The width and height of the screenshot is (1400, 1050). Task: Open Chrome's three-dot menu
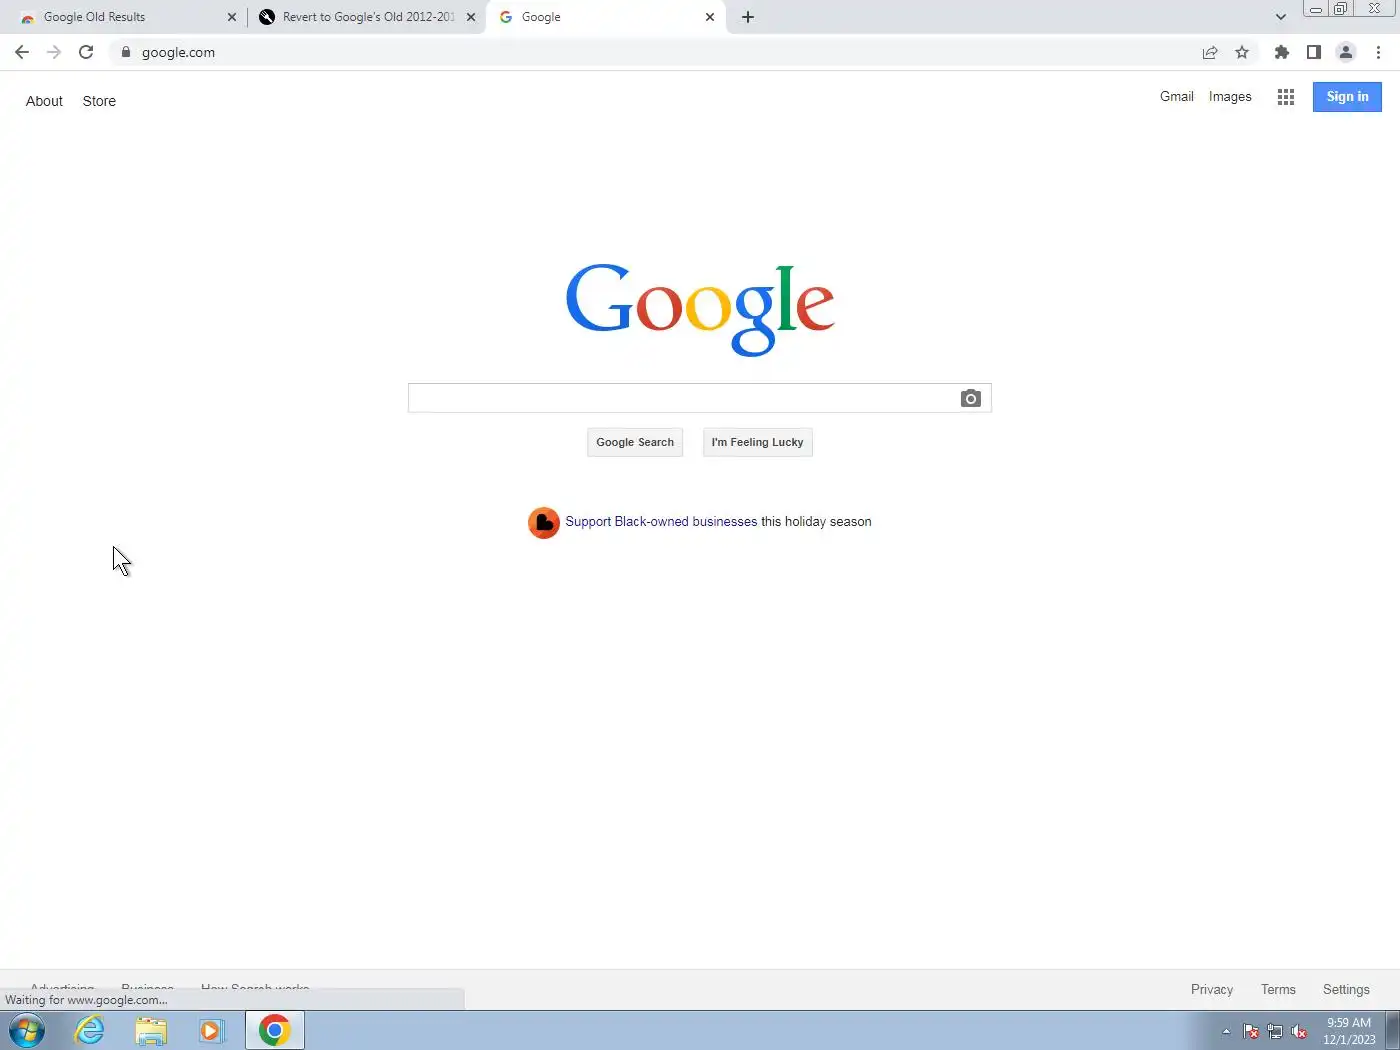pos(1378,52)
